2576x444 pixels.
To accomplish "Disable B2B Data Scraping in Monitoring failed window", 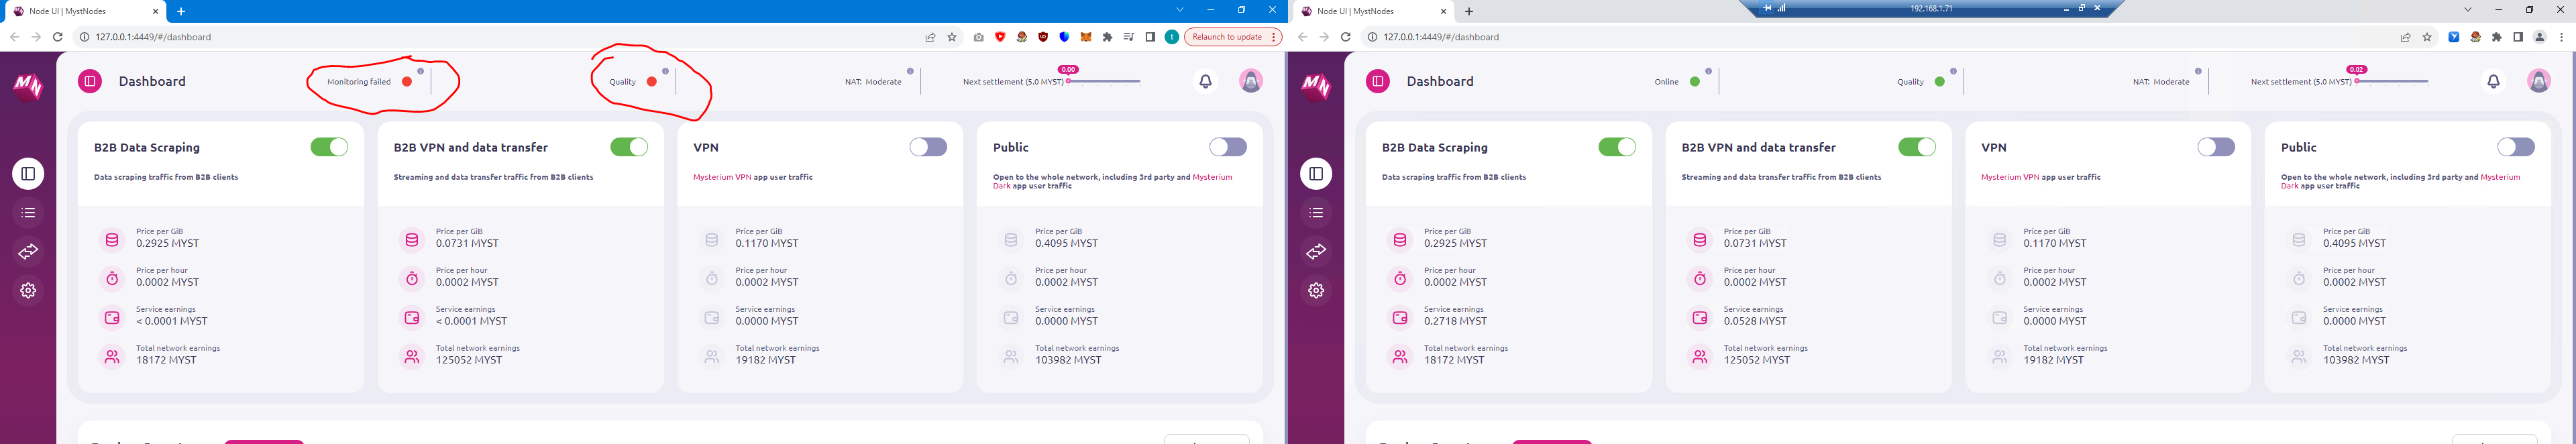I will pyautogui.click(x=329, y=147).
